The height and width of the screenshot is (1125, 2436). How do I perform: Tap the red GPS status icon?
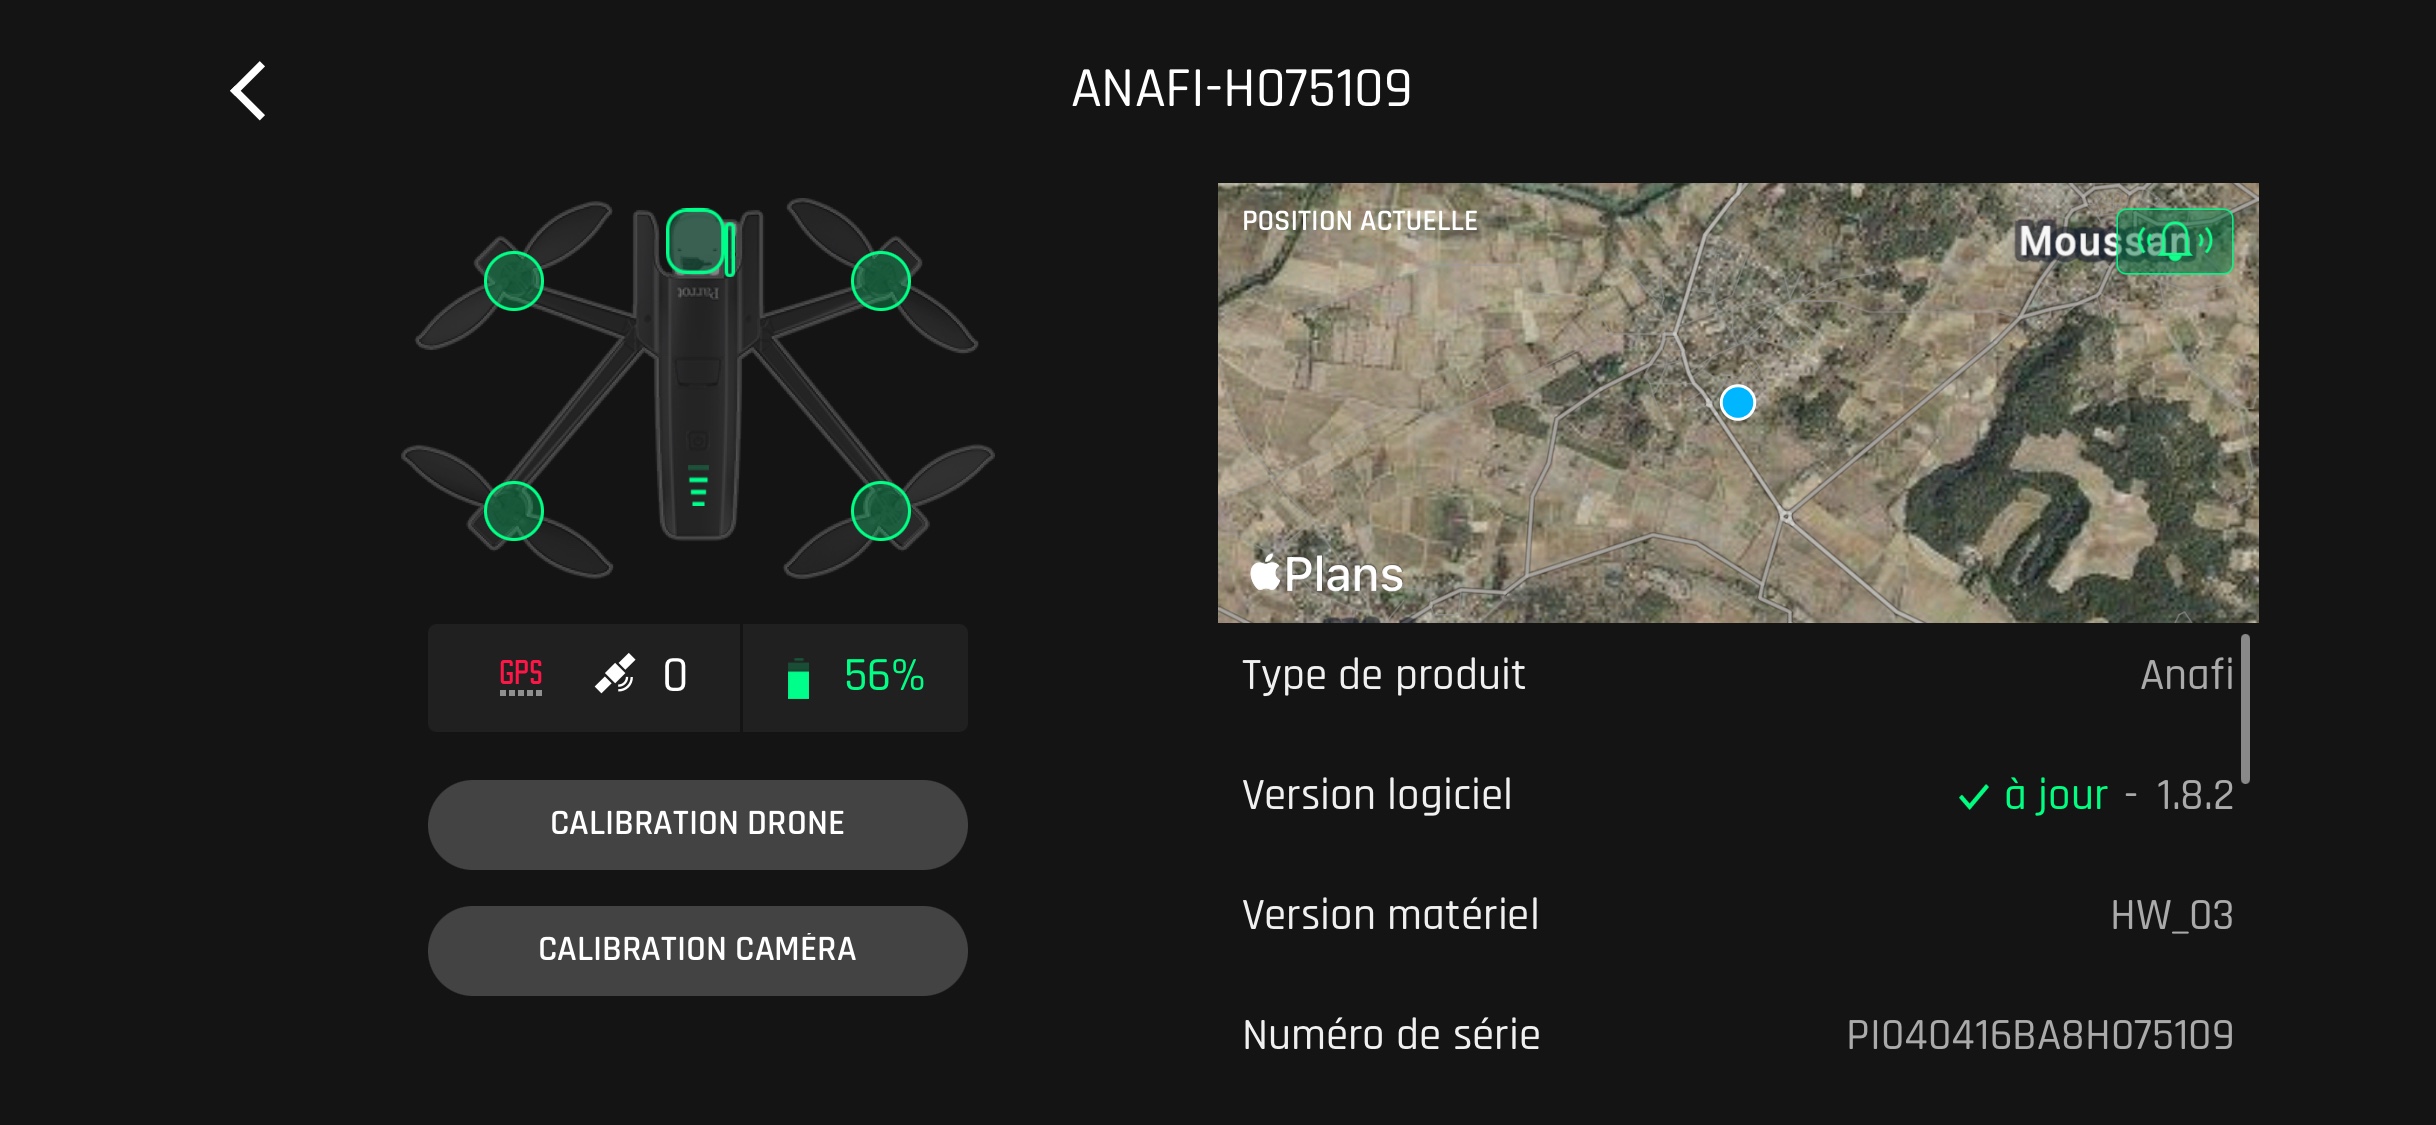click(521, 677)
